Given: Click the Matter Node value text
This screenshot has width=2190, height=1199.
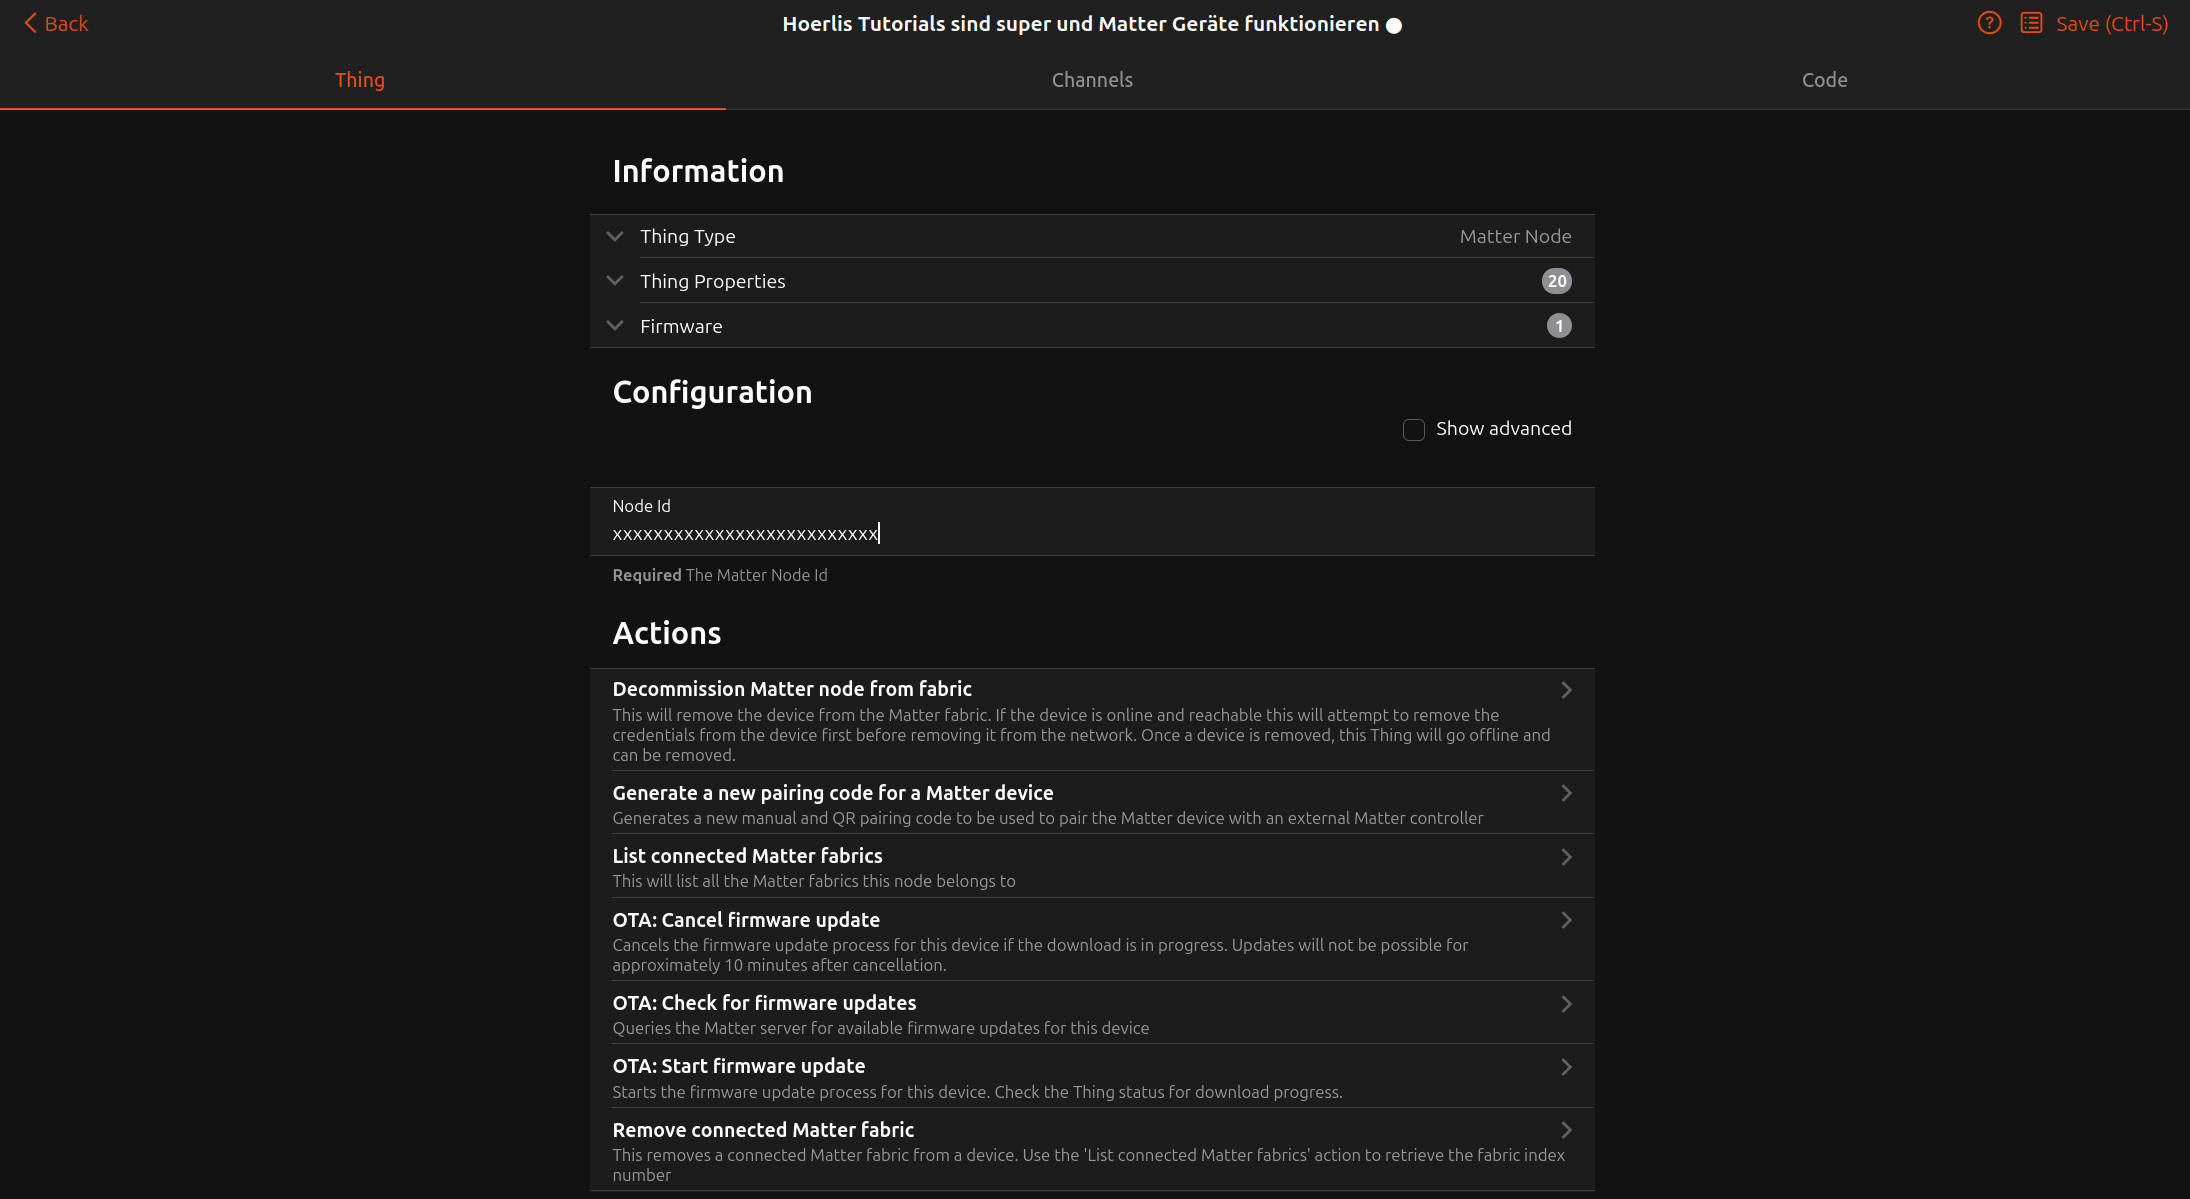Looking at the screenshot, I should (x=1515, y=236).
